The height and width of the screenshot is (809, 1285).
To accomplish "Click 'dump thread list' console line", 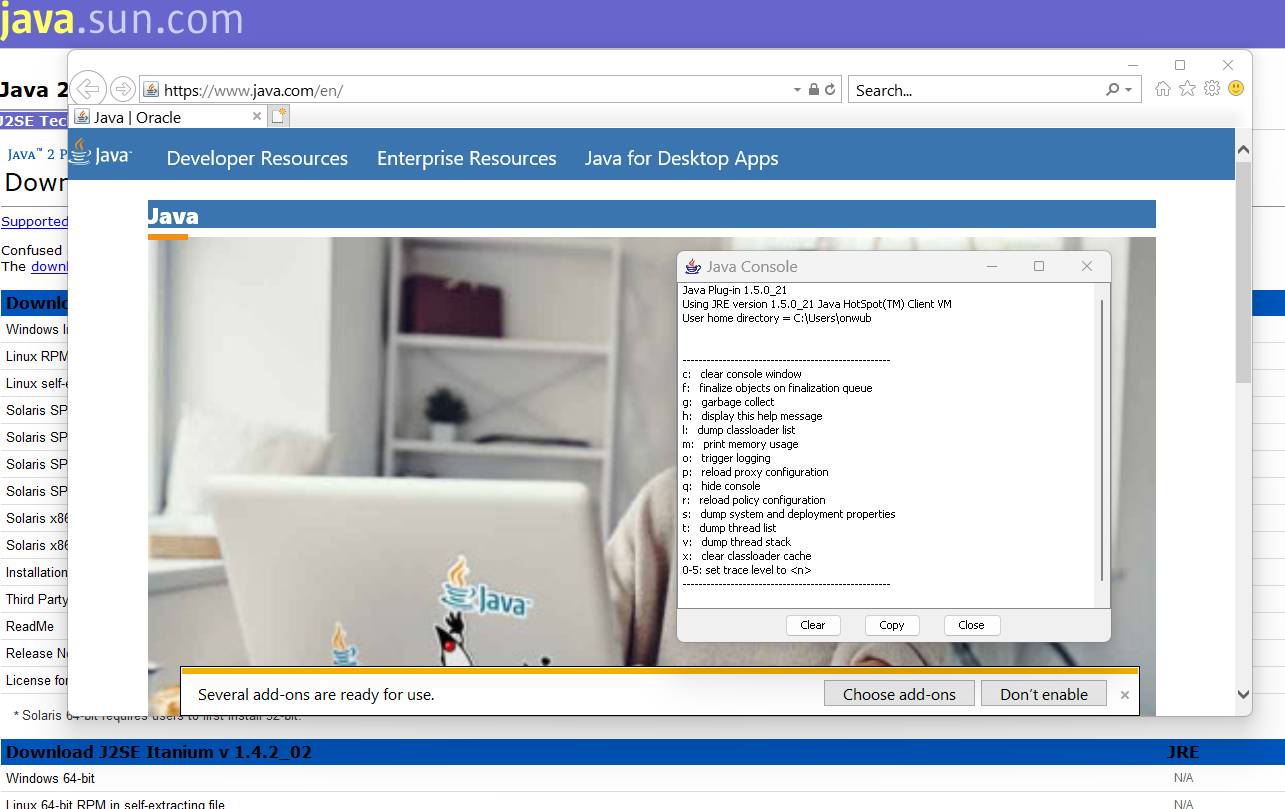I will tap(729, 528).
